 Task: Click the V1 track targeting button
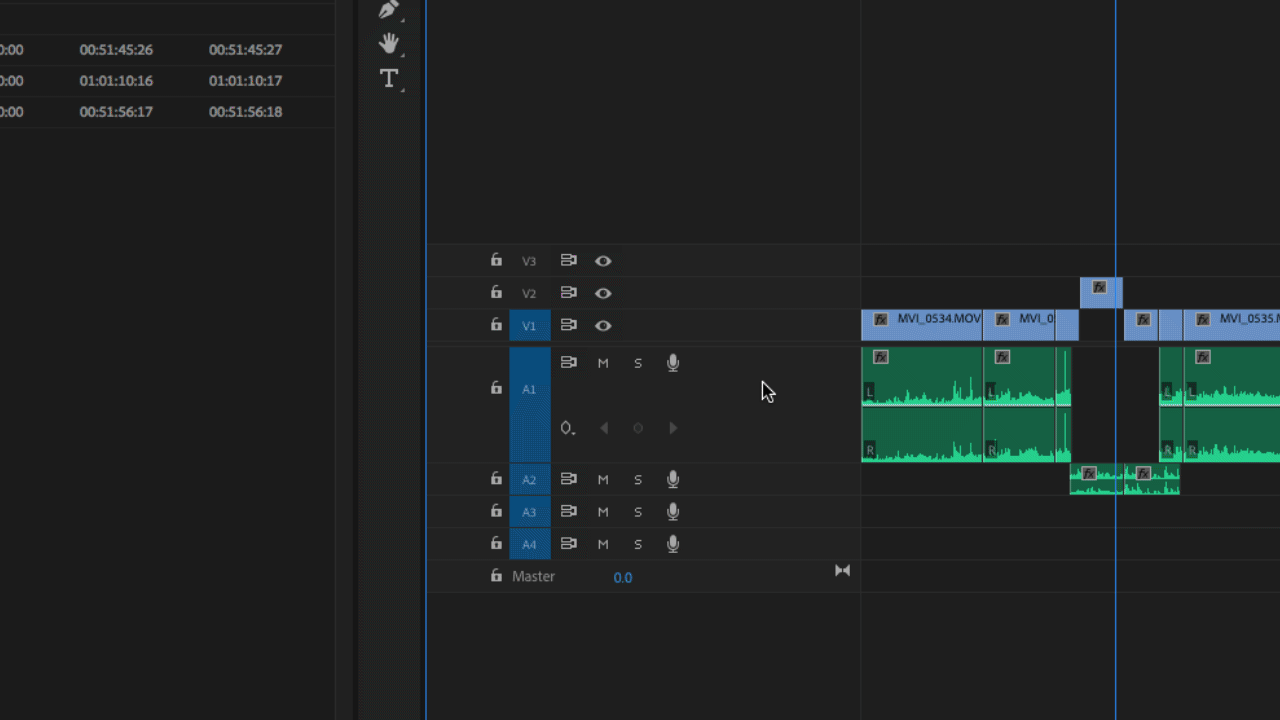(529, 325)
